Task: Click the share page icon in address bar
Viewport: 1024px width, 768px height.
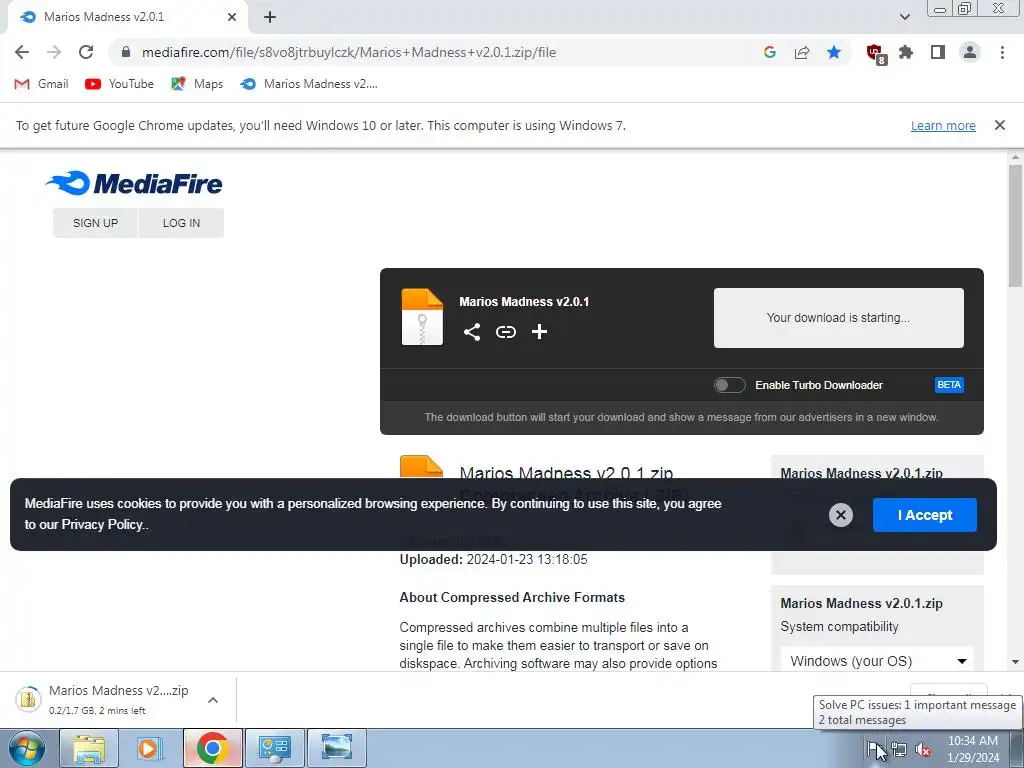Action: pyautogui.click(x=802, y=52)
